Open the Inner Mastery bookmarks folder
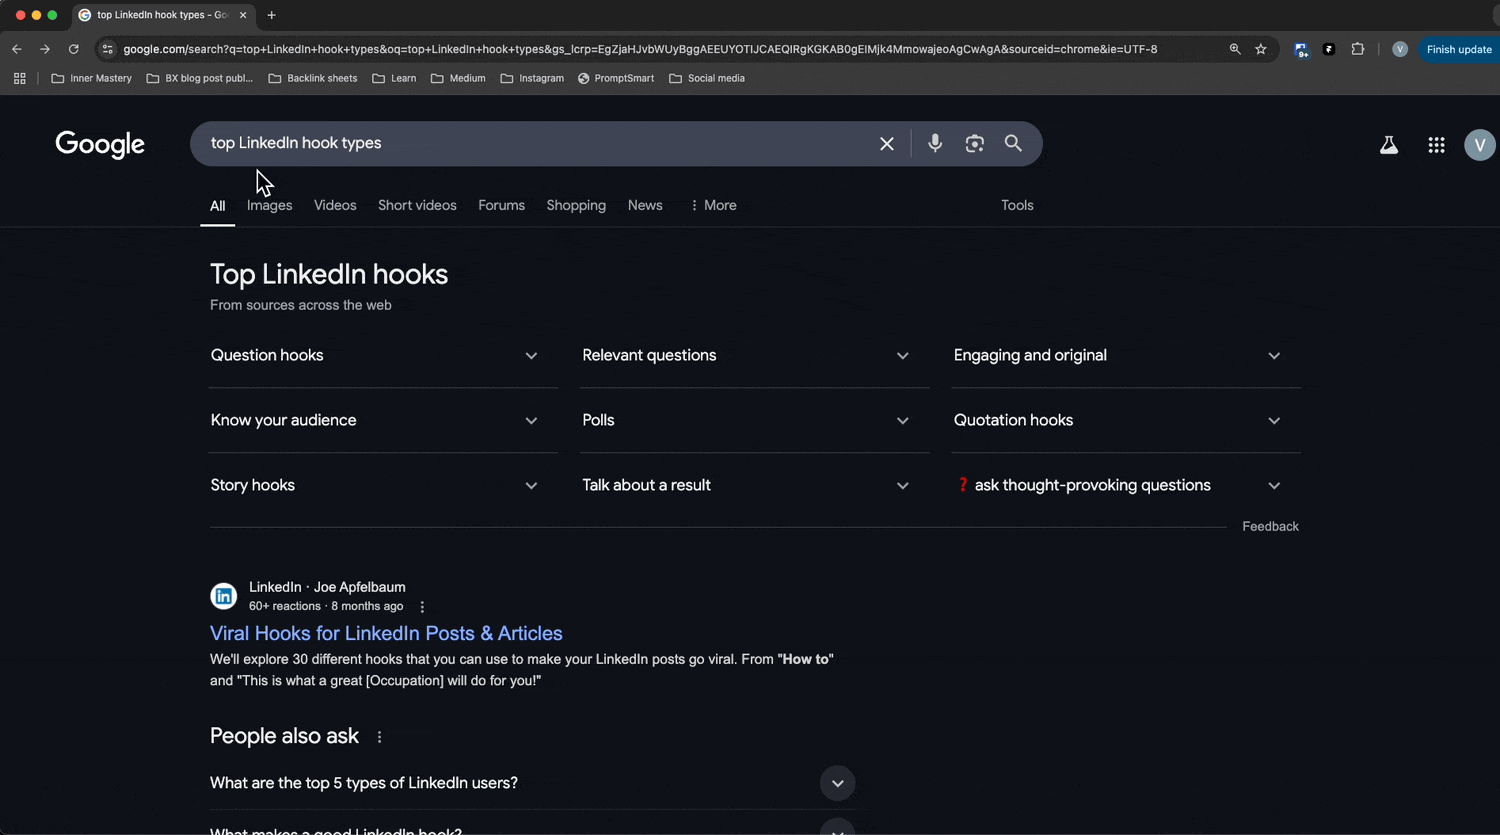 [x=91, y=78]
